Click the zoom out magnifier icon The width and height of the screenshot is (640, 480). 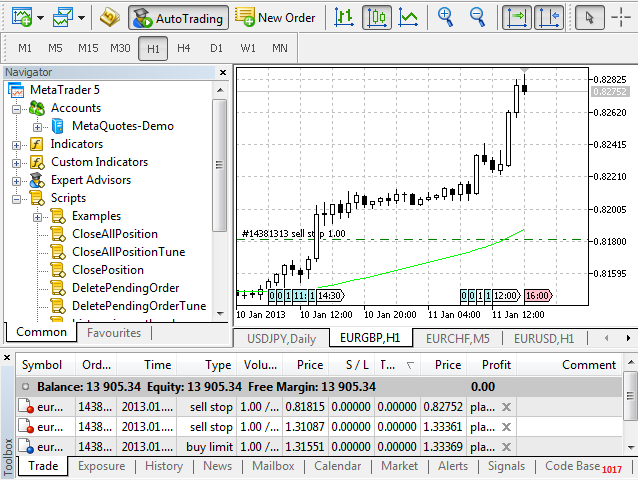tap(477, 17)
